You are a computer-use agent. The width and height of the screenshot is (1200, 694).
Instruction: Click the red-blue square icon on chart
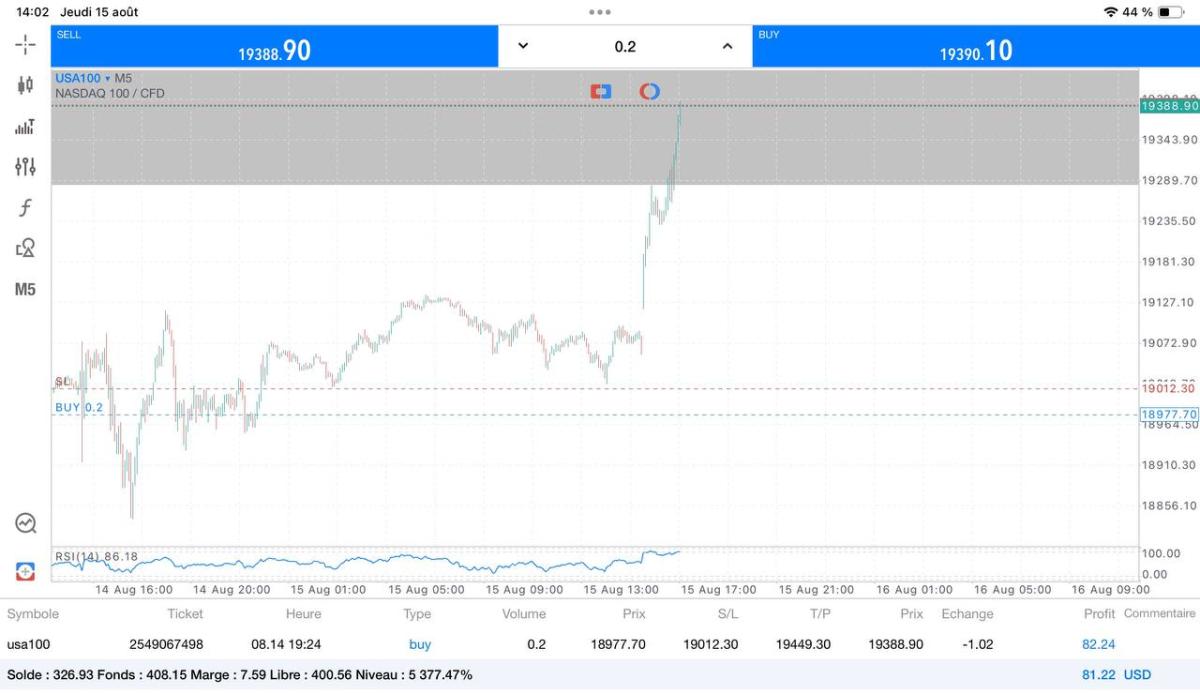pyautogui.click(x=600, y=91)
